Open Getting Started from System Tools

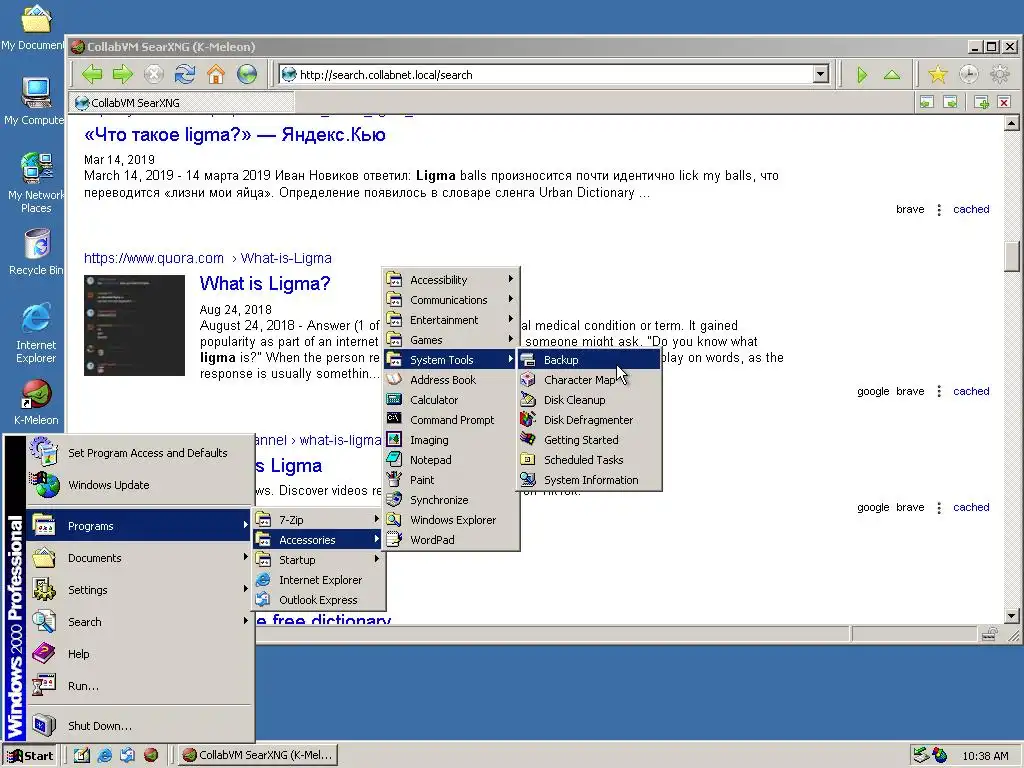click(x=589, y=440)
